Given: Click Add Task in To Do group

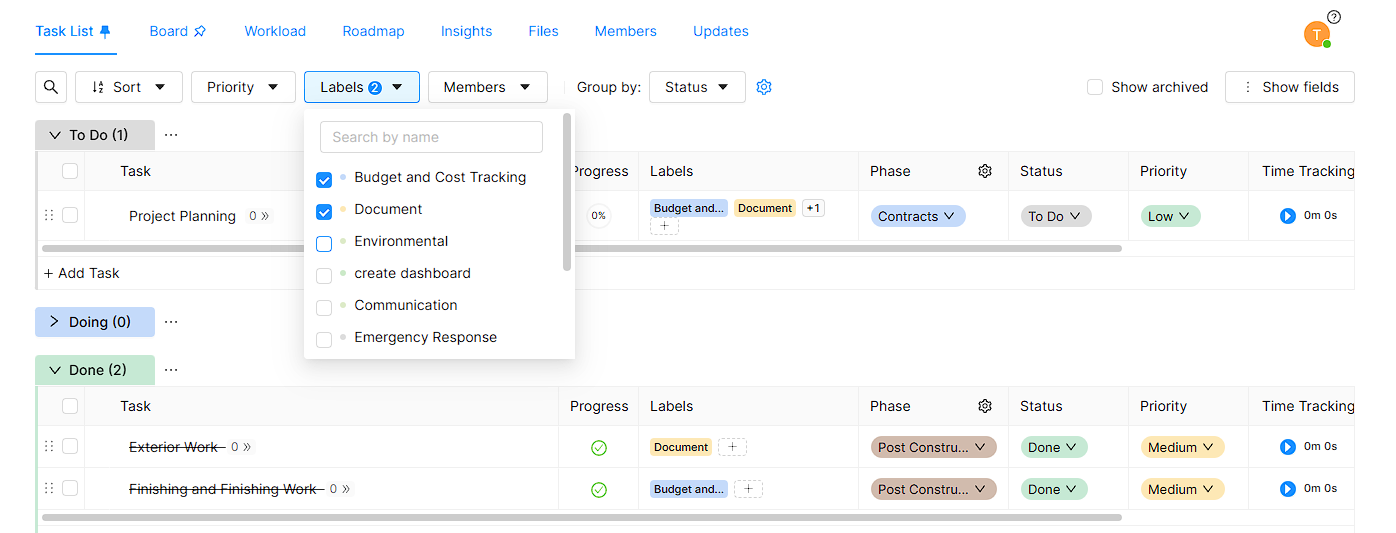Looking at the screenshot, I should pyautogui.click(x=82, y=273).
